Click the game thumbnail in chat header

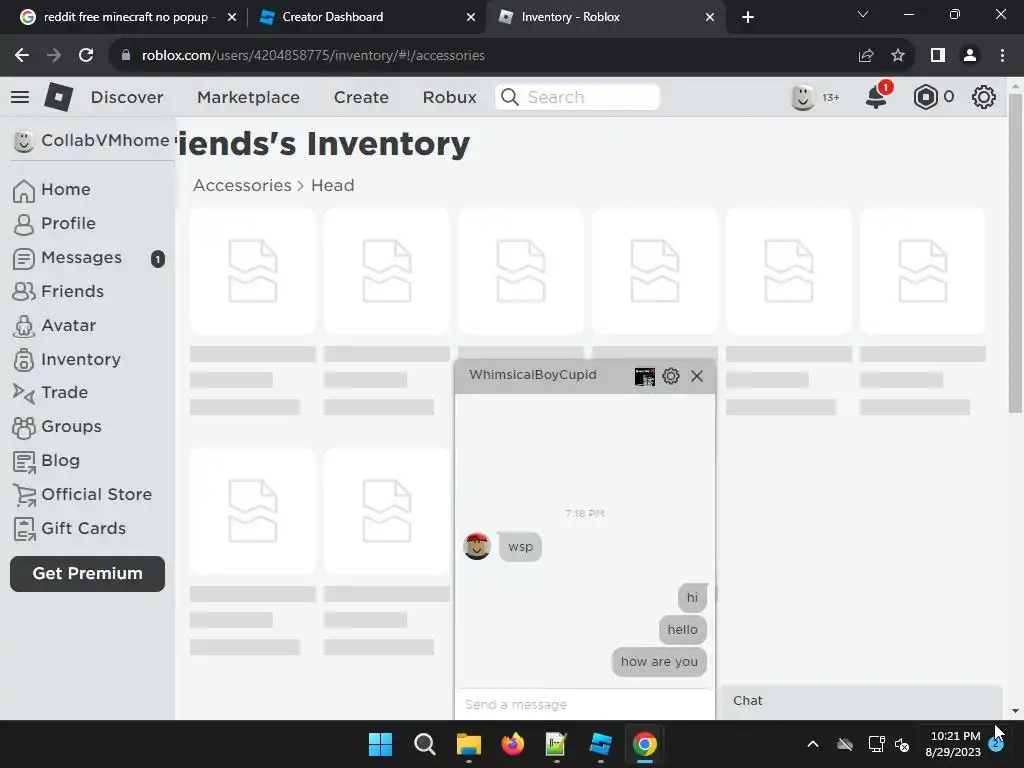pos(645,376)
